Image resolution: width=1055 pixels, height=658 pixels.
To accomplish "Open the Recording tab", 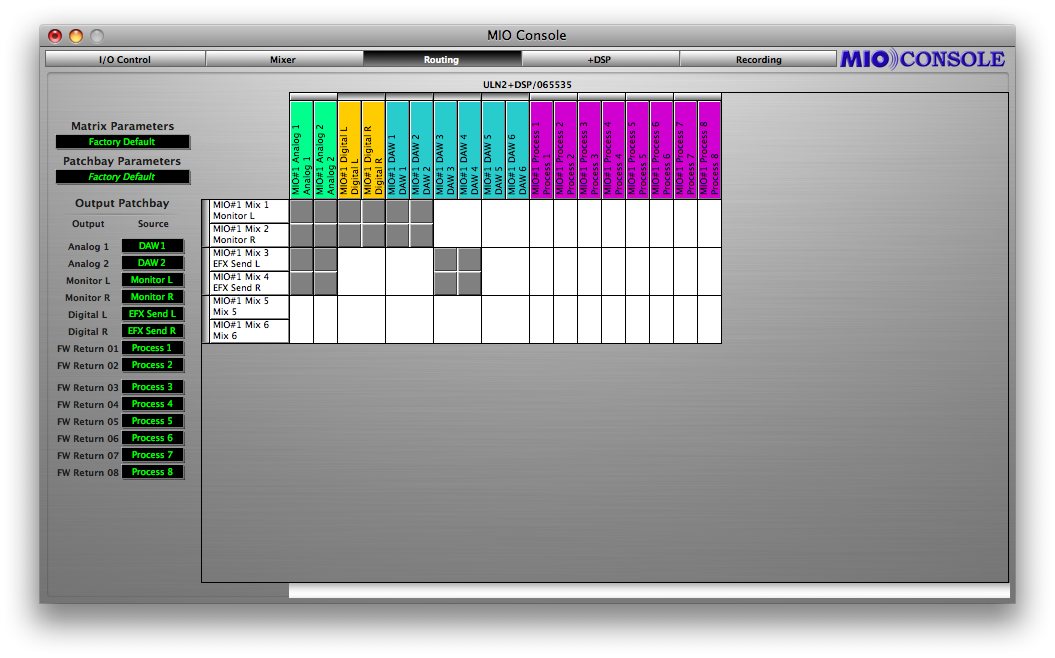I will [758, 59].
